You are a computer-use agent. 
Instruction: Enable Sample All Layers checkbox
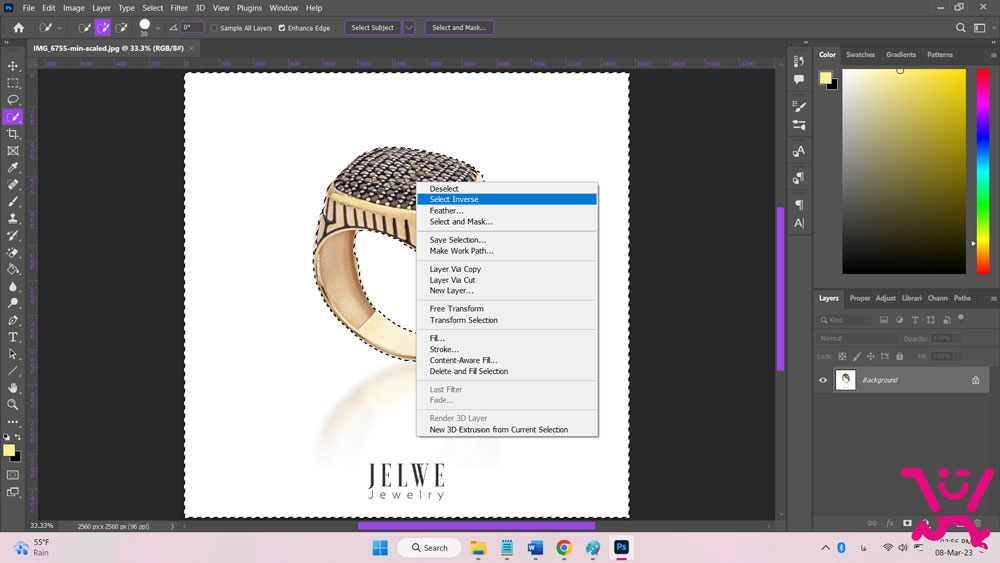[214, 28]
